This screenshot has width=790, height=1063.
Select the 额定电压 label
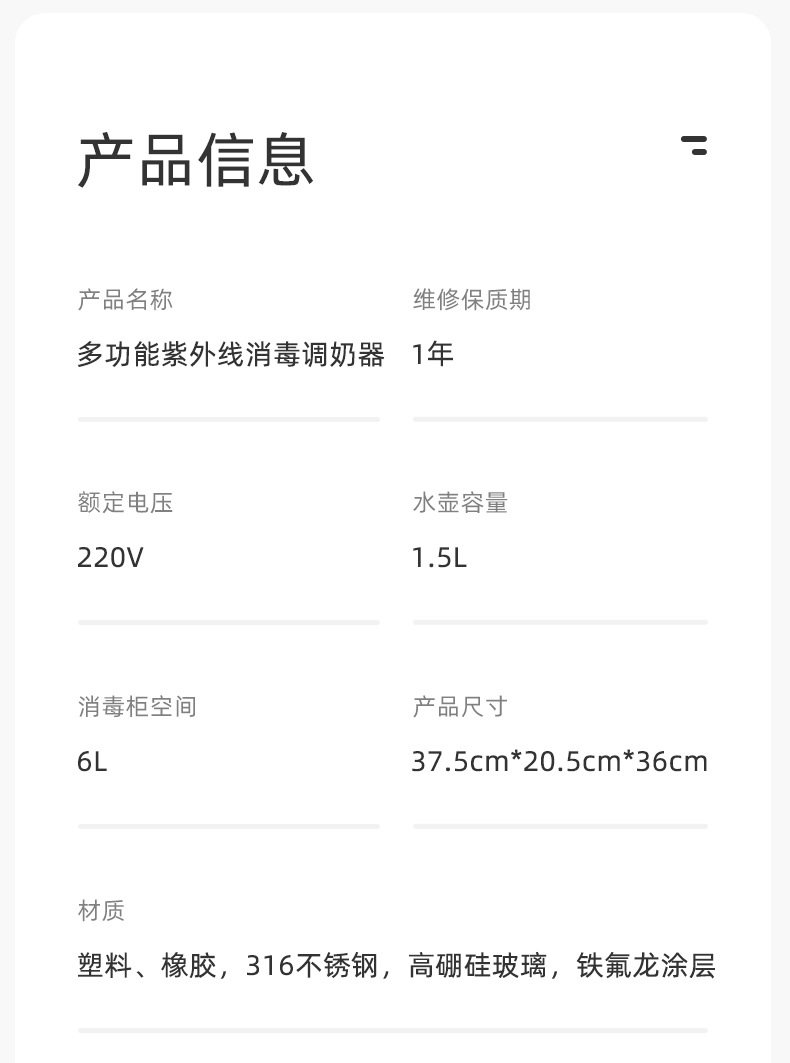125,503
